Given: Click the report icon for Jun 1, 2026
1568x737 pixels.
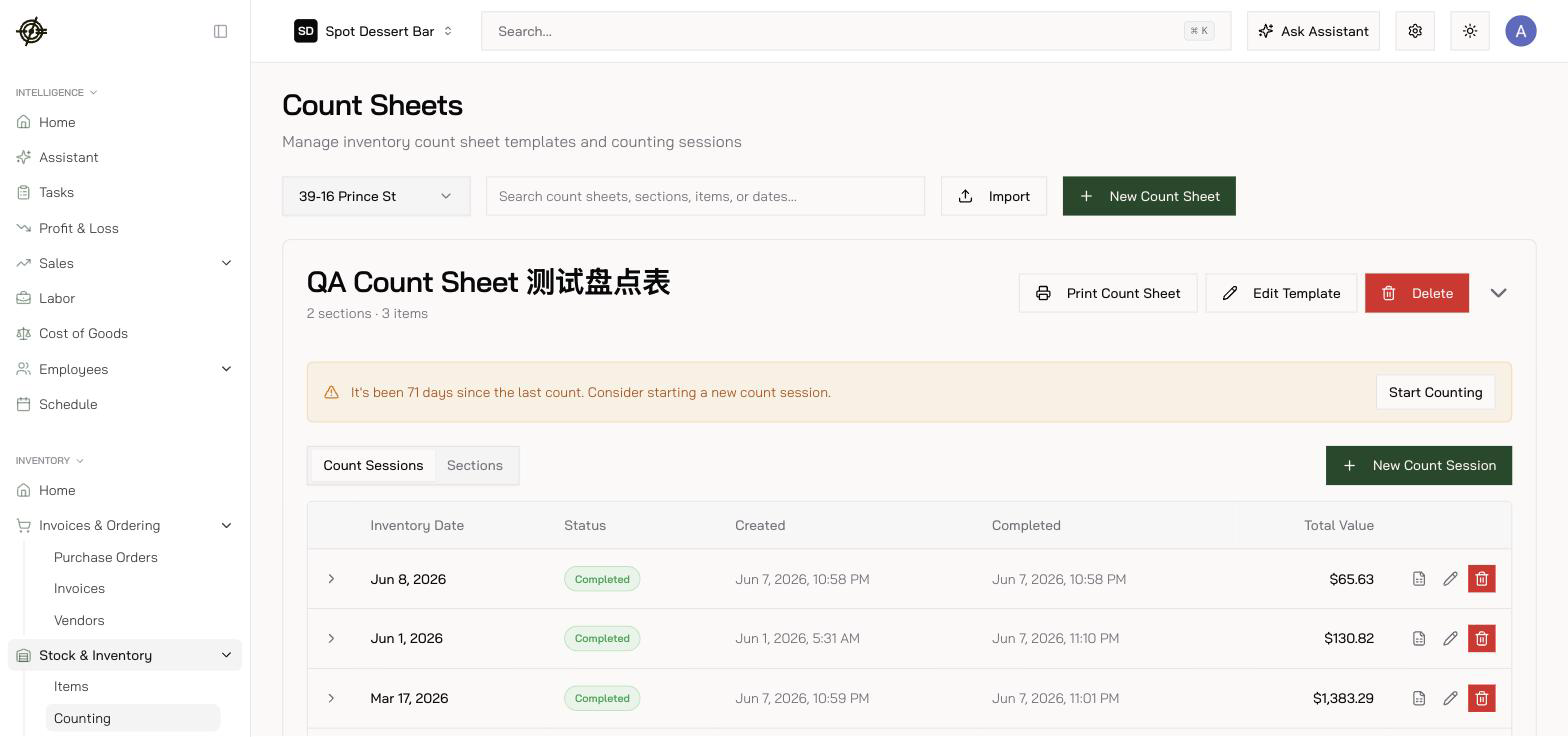Looking at the screenshot, I should (1419, 638).
